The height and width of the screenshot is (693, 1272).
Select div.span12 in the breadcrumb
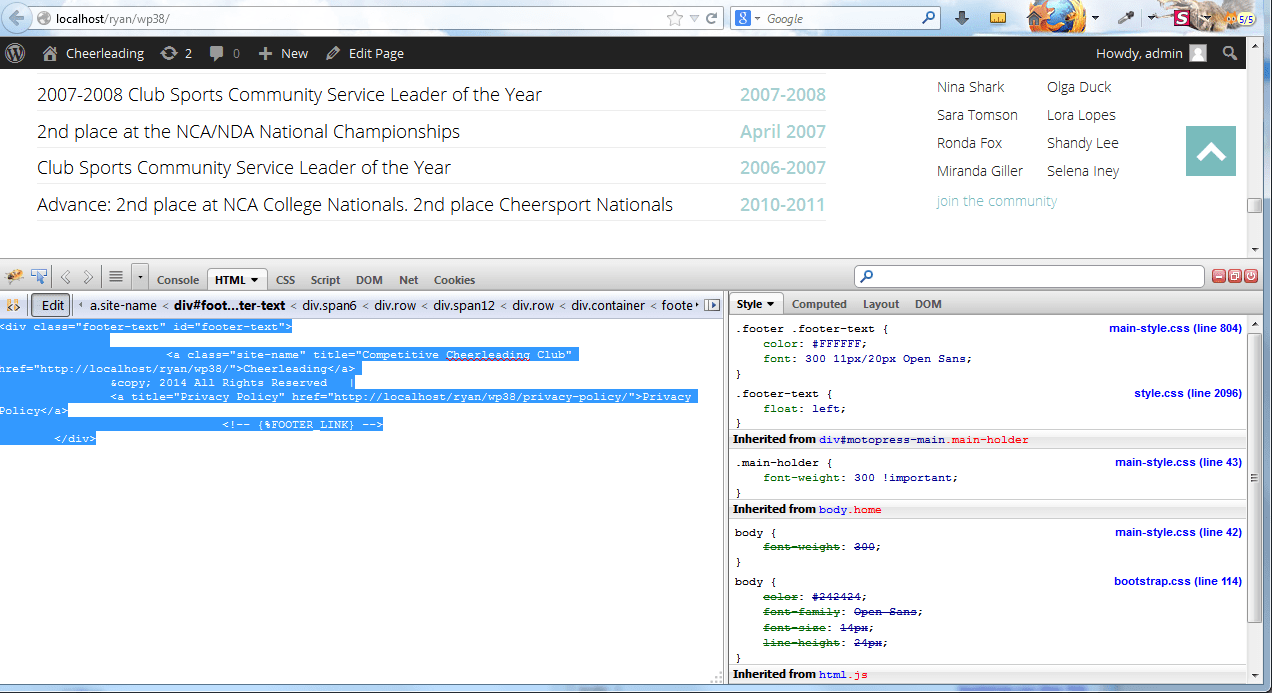(x=466, y=305)
